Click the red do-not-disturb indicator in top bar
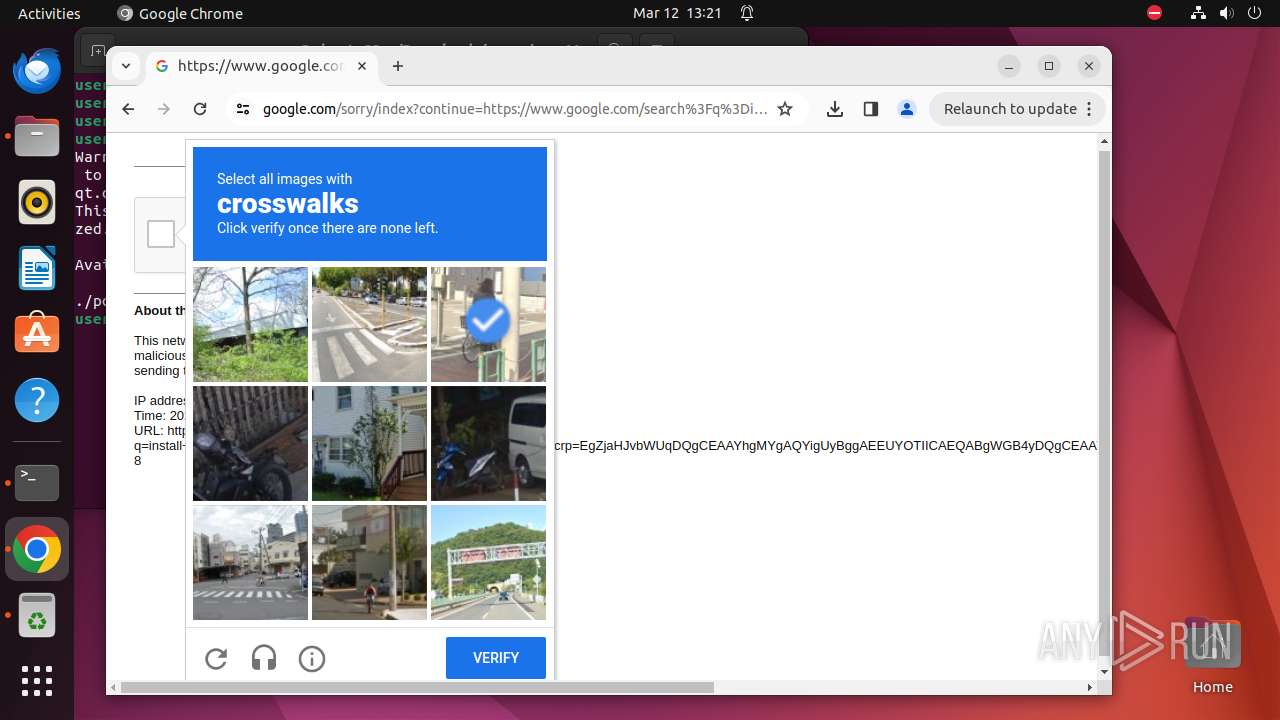The height and width of the screenshot is (720, 1280). click(1154, 13)
